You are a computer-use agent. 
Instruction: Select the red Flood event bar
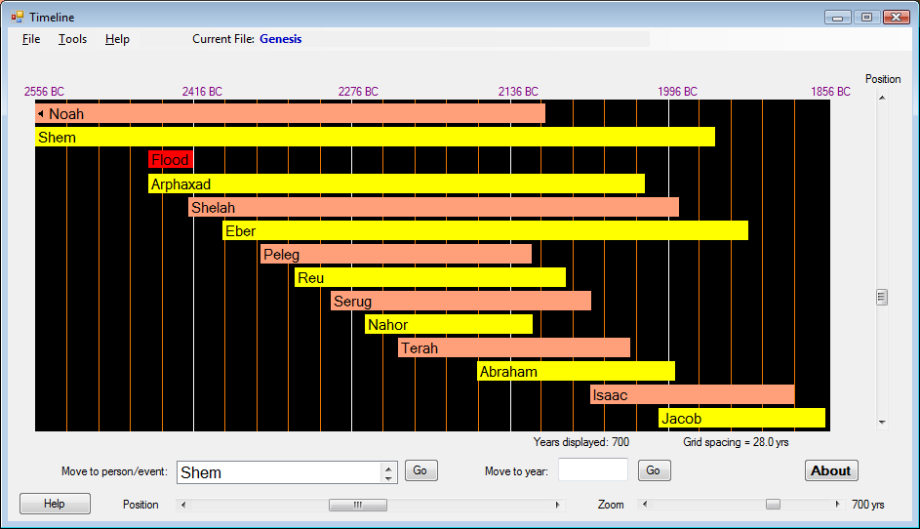[x=170, y=160]
